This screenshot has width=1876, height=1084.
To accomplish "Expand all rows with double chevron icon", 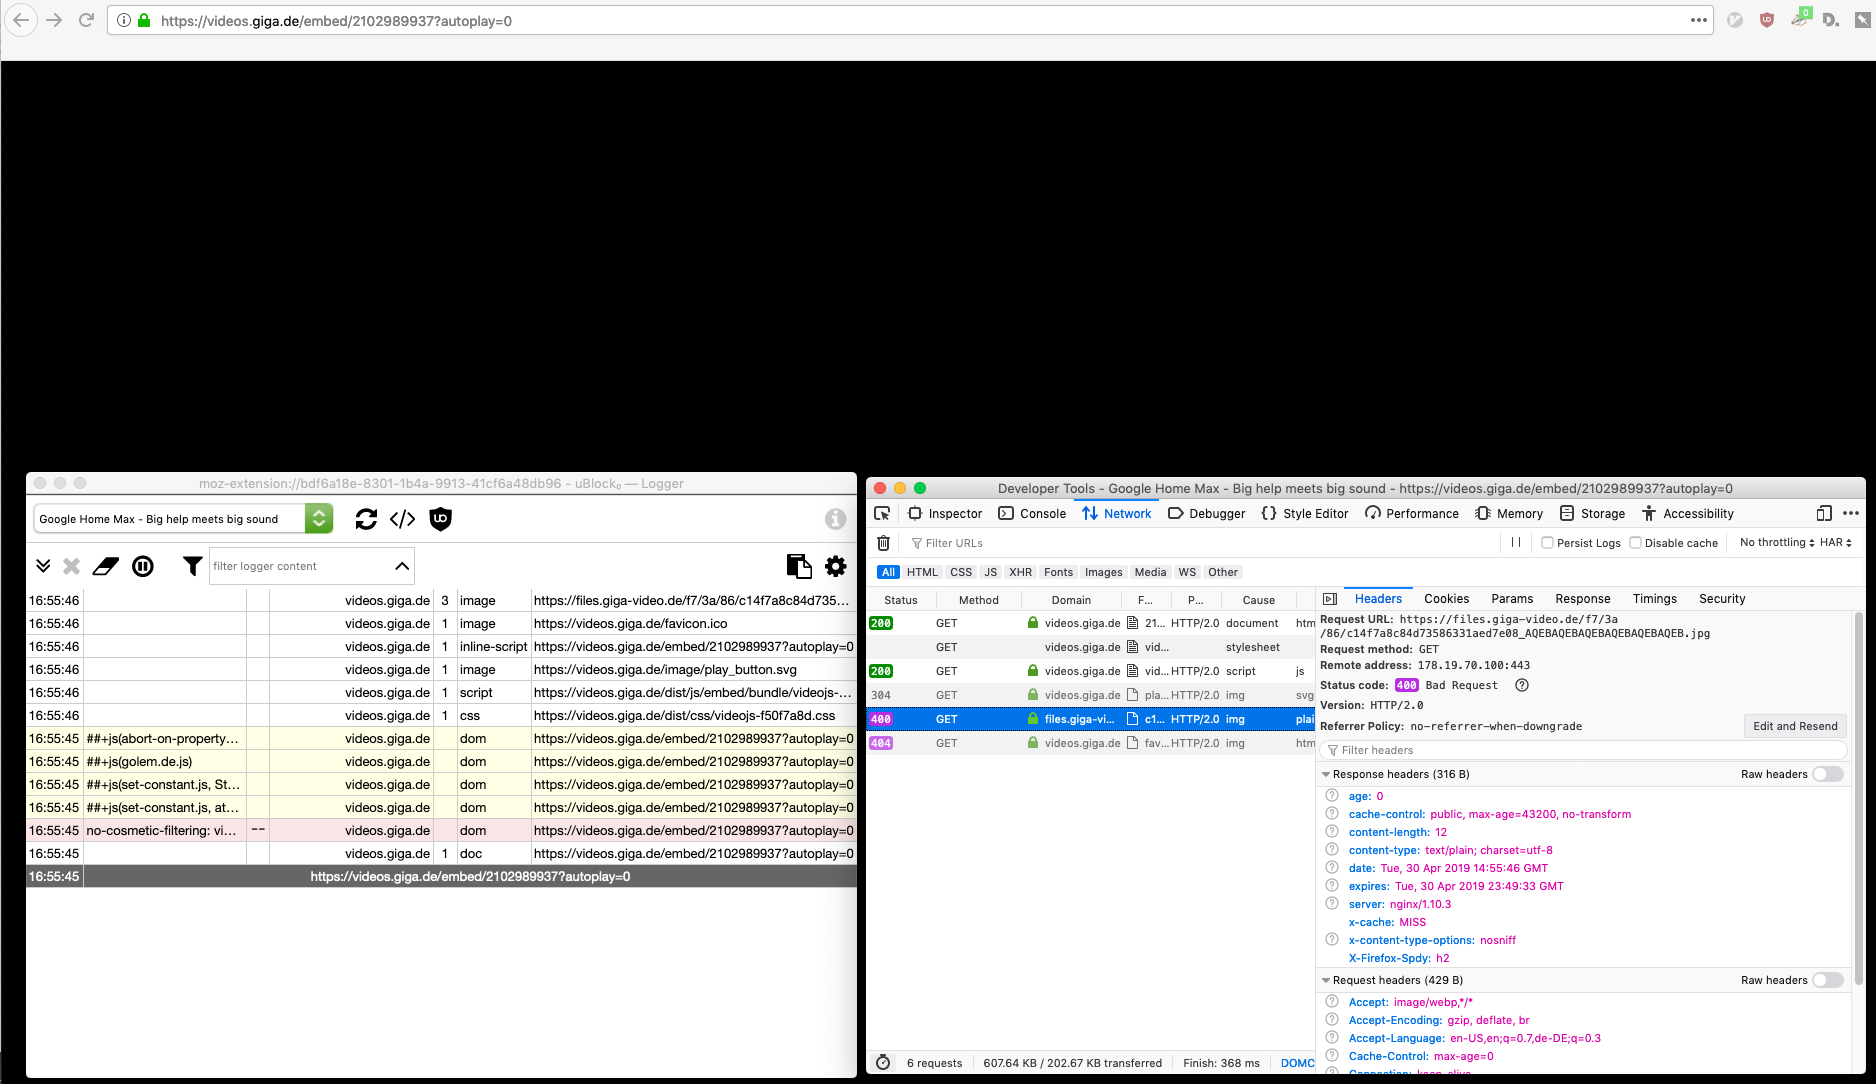I will 43,566.
